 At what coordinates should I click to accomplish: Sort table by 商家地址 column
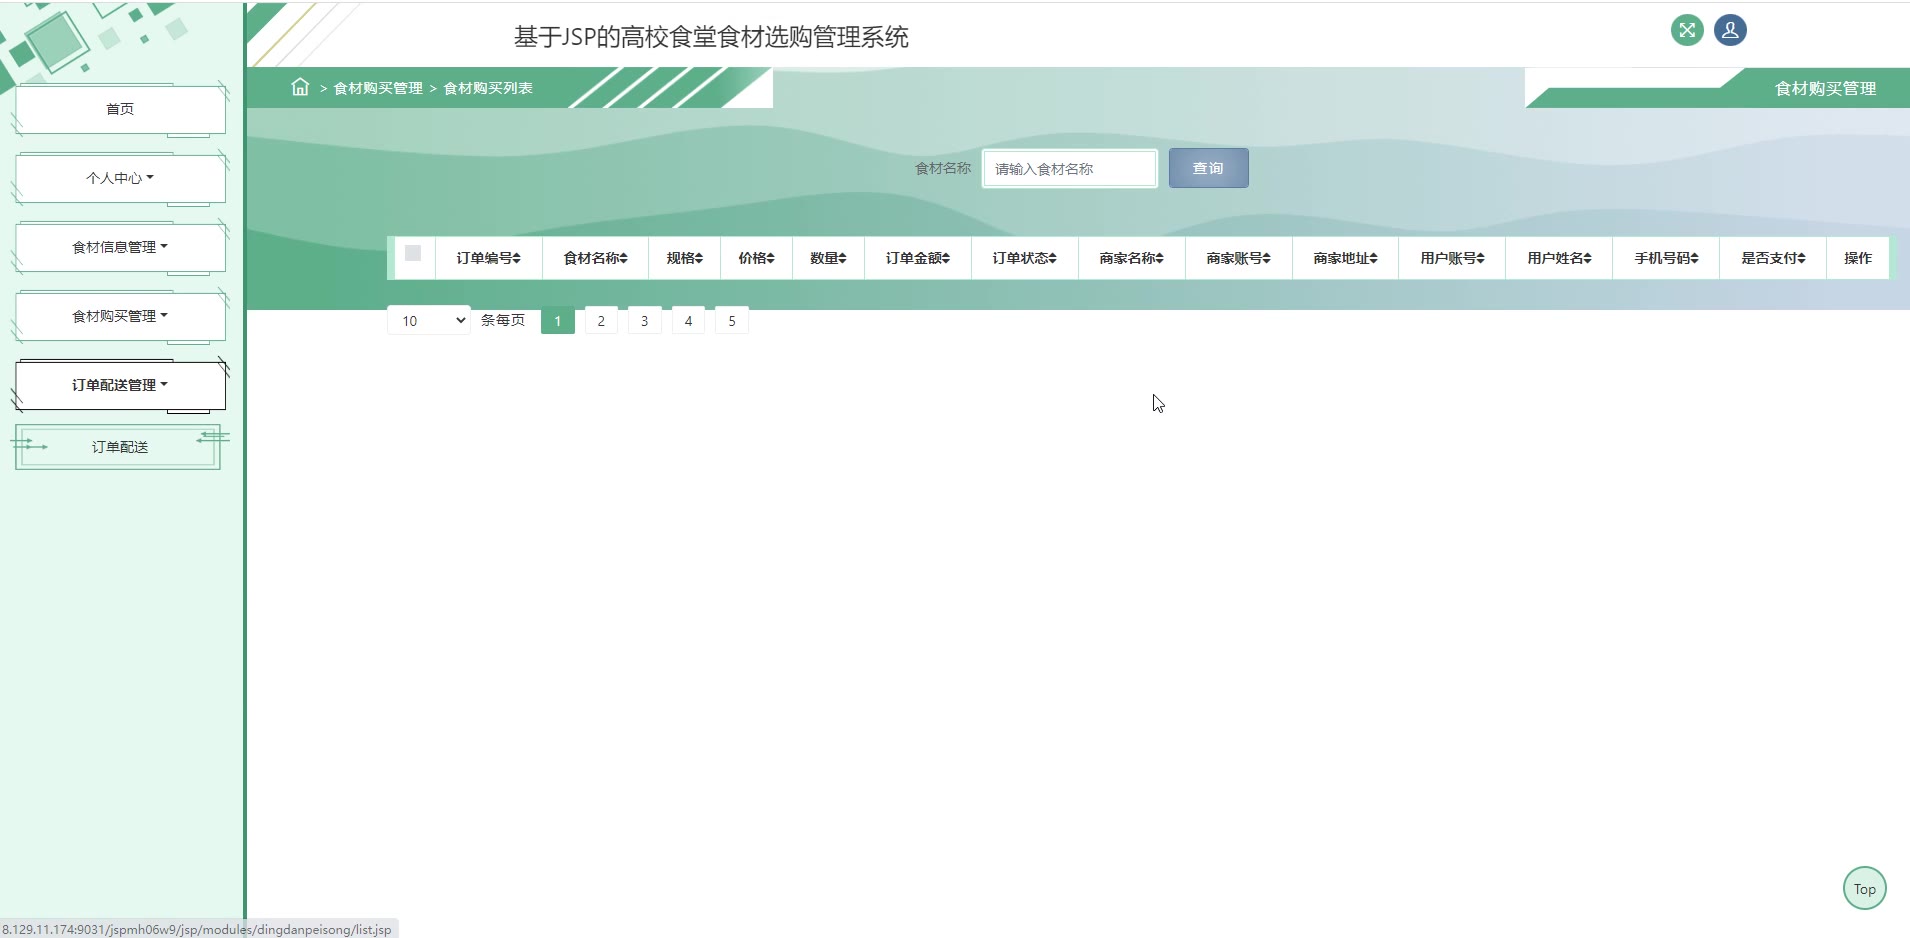click(1346, 258)
